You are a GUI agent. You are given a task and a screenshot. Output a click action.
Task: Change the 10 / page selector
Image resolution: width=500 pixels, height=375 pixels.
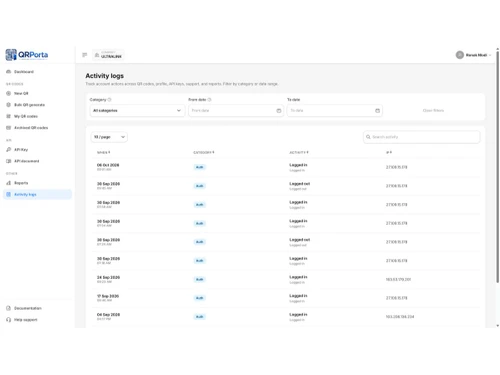pos(109,137)
